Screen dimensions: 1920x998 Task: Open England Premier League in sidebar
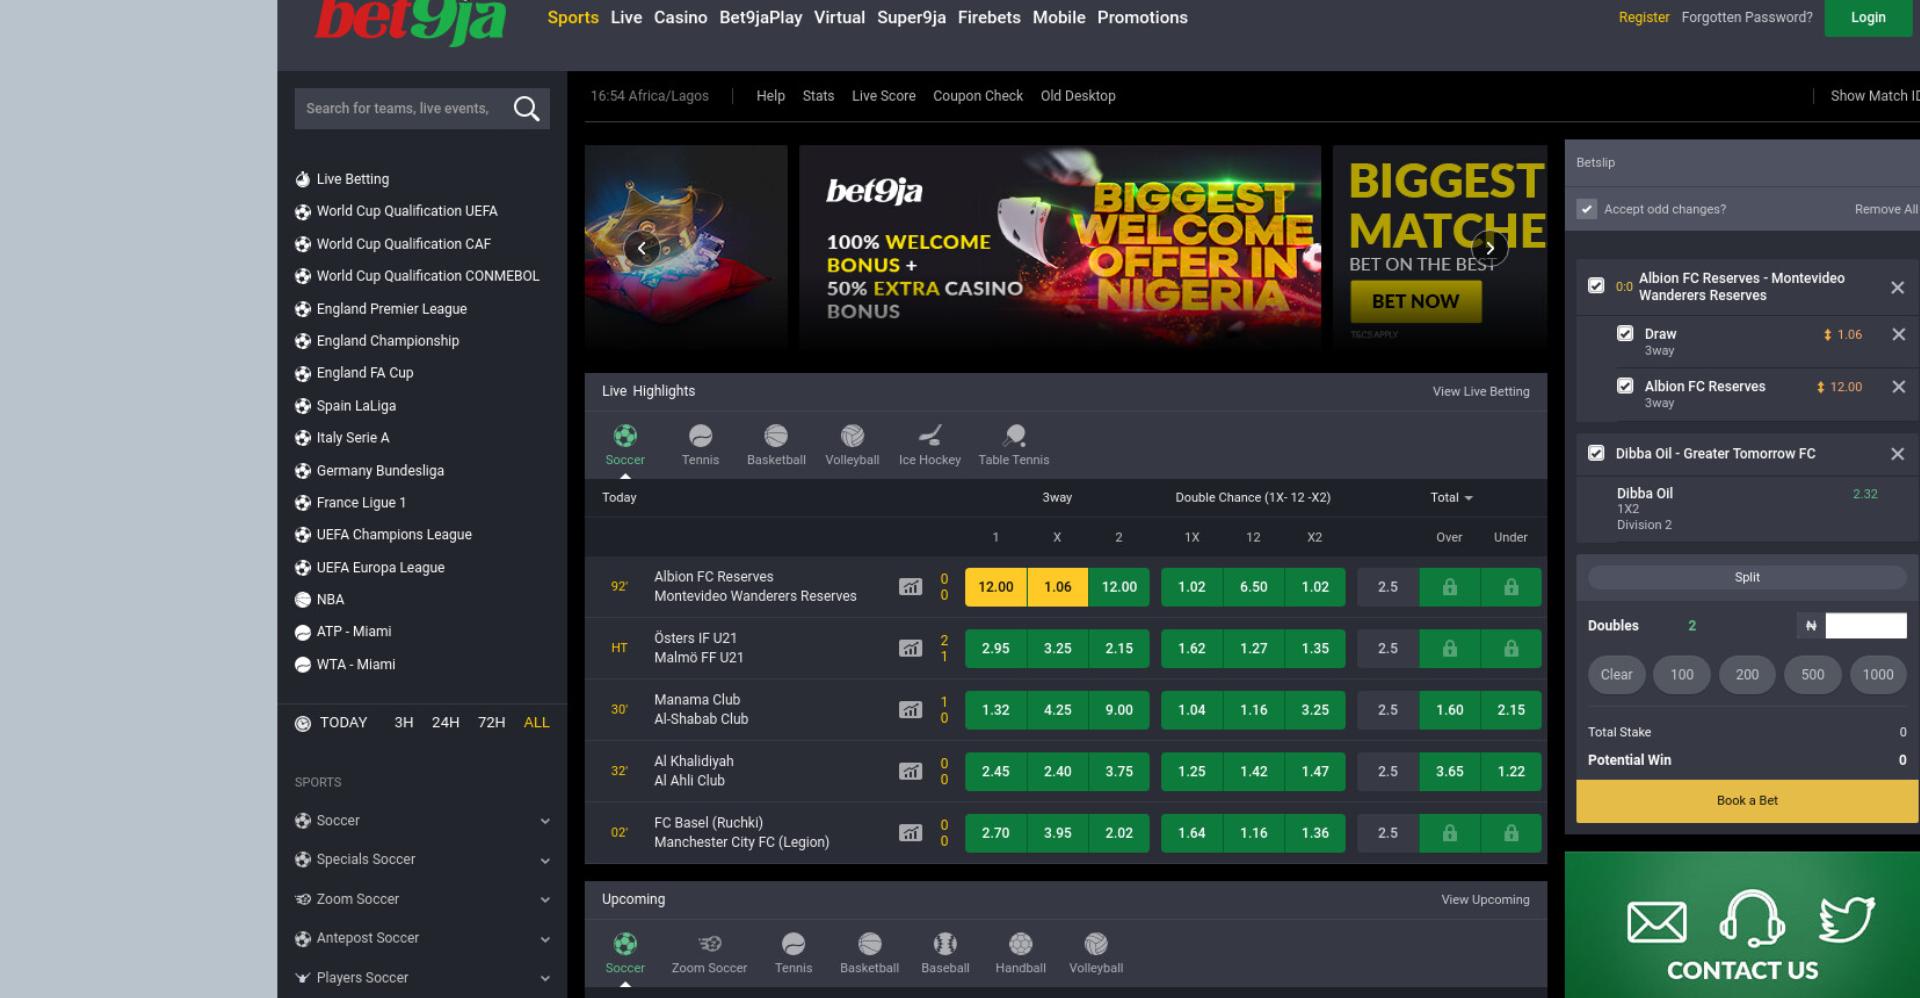[391, 309]
